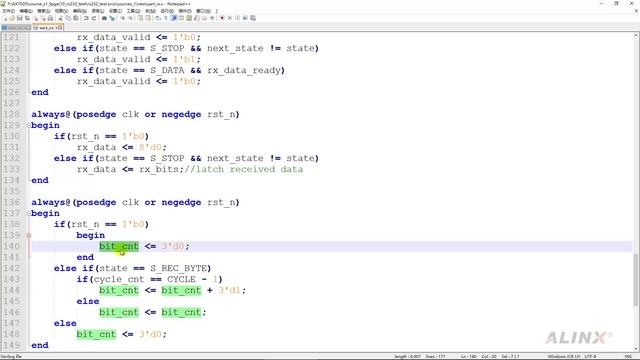Click rx_bits on line 133
The height and width of the screenshot is (360, 640).
[x=159, y=169]
